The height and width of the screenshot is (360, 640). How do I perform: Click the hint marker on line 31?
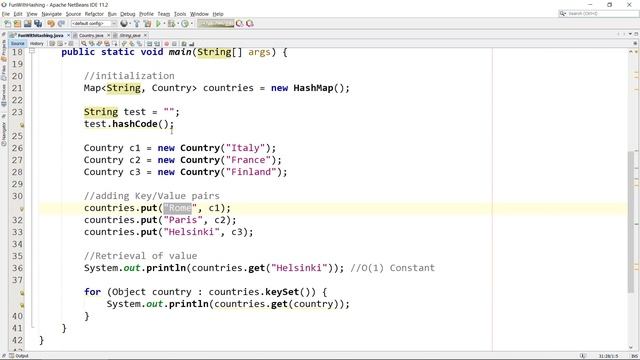coord(22,209)
